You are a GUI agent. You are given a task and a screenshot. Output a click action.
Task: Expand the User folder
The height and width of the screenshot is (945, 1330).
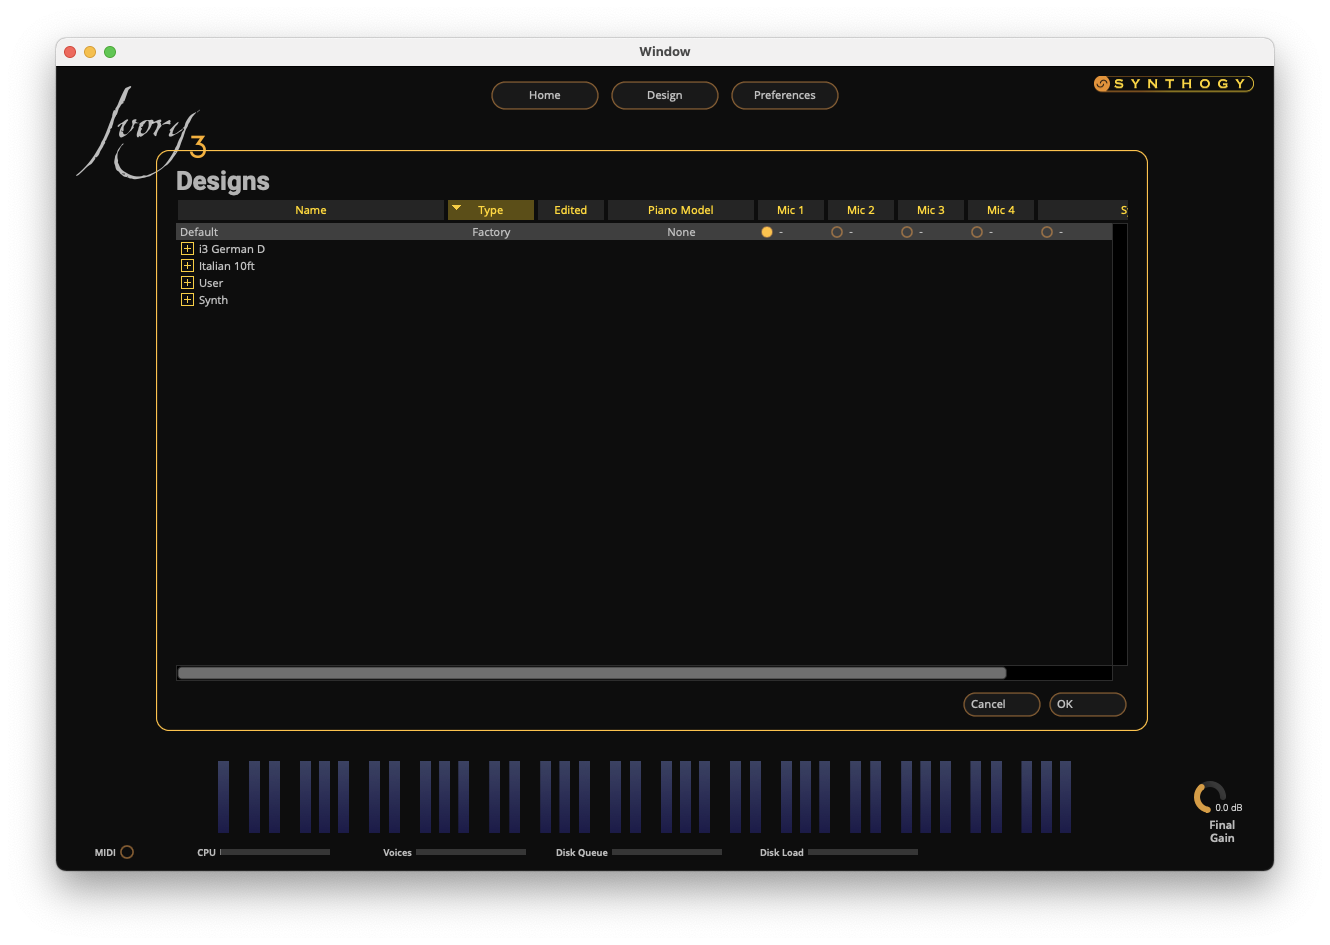(x=187, y=283)
